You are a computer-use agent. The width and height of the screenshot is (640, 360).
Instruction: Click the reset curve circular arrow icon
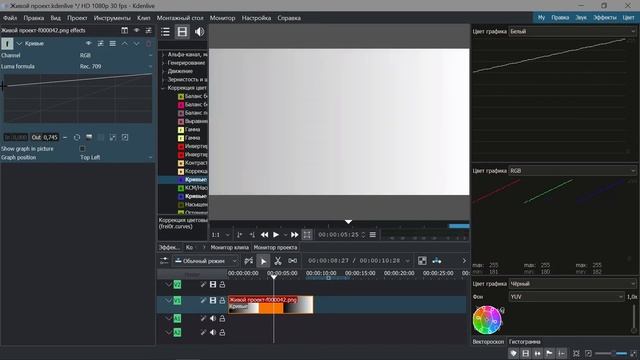click(x=77, y=138)
